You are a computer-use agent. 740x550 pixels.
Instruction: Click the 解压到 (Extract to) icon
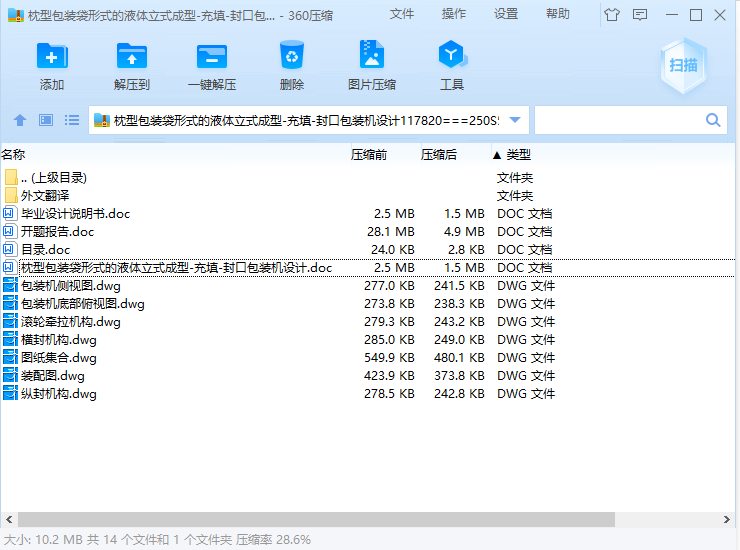tap(132, 56)
